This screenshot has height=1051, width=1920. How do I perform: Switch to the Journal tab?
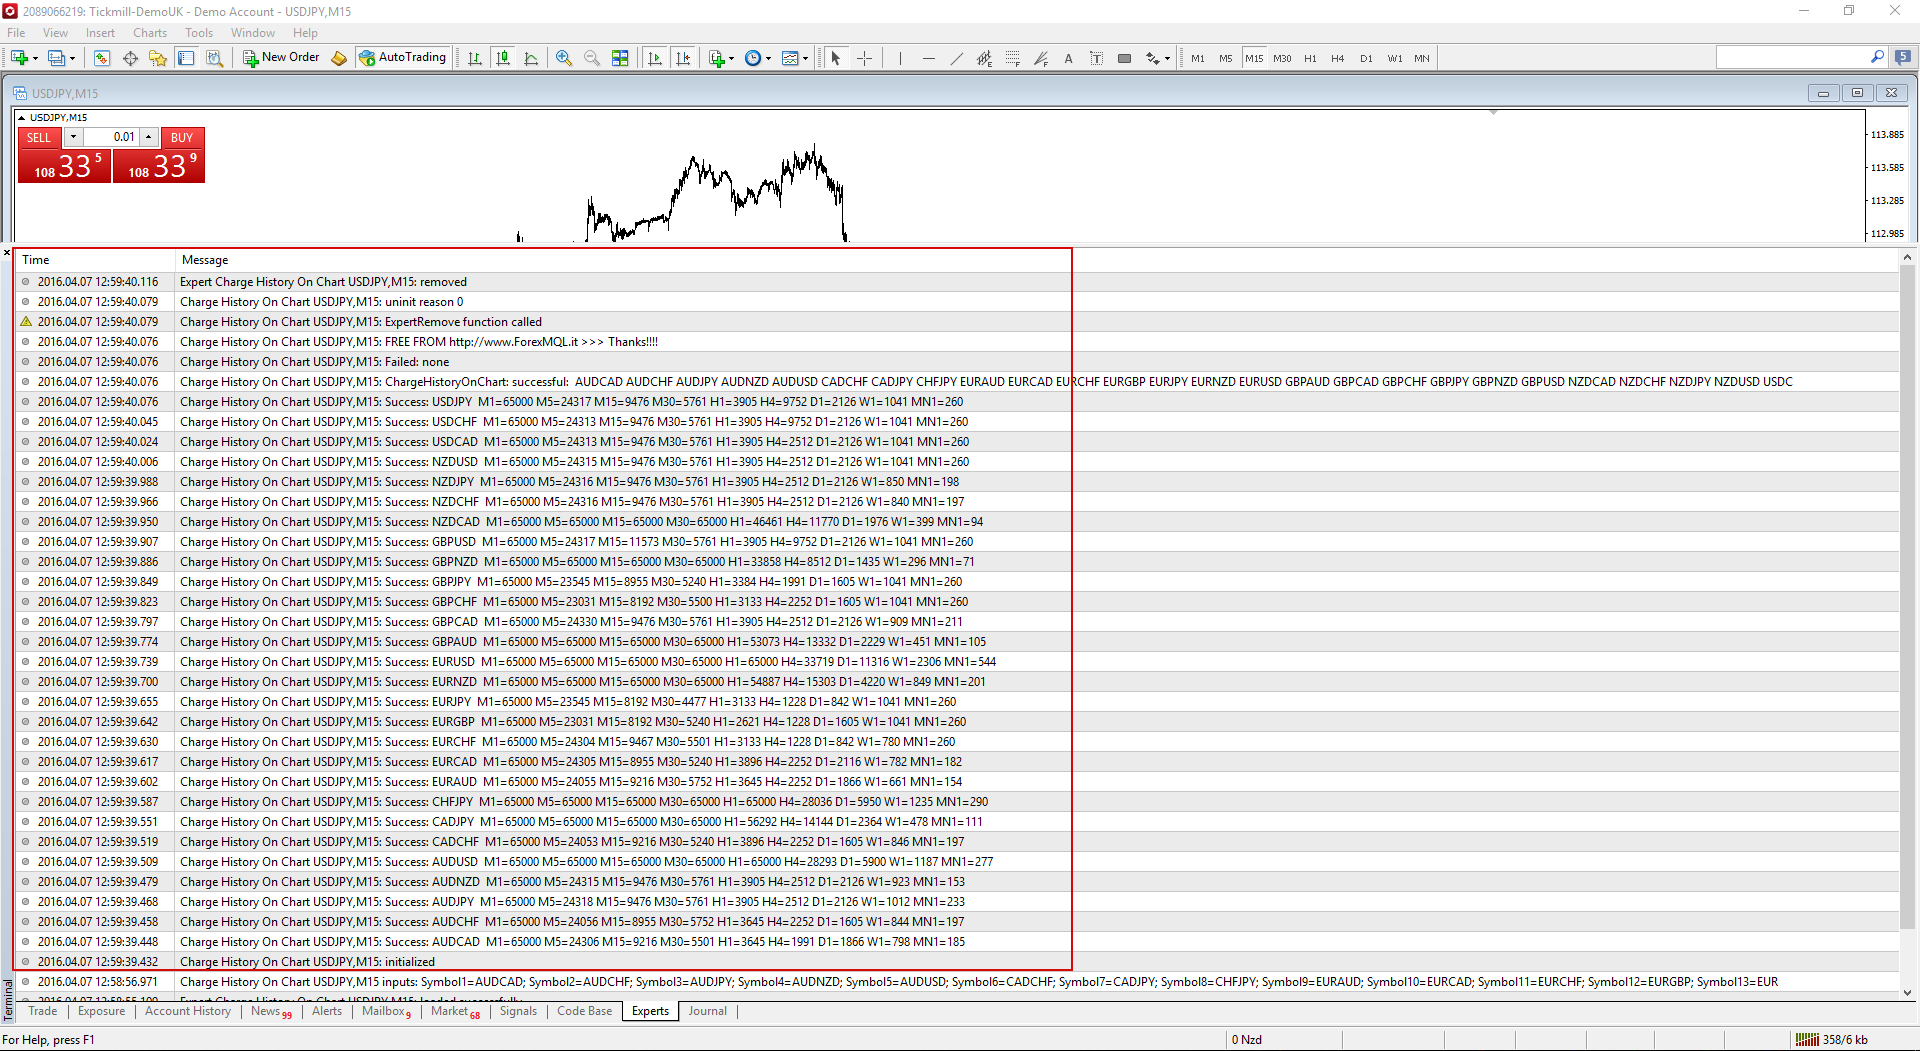[707, 1011]
